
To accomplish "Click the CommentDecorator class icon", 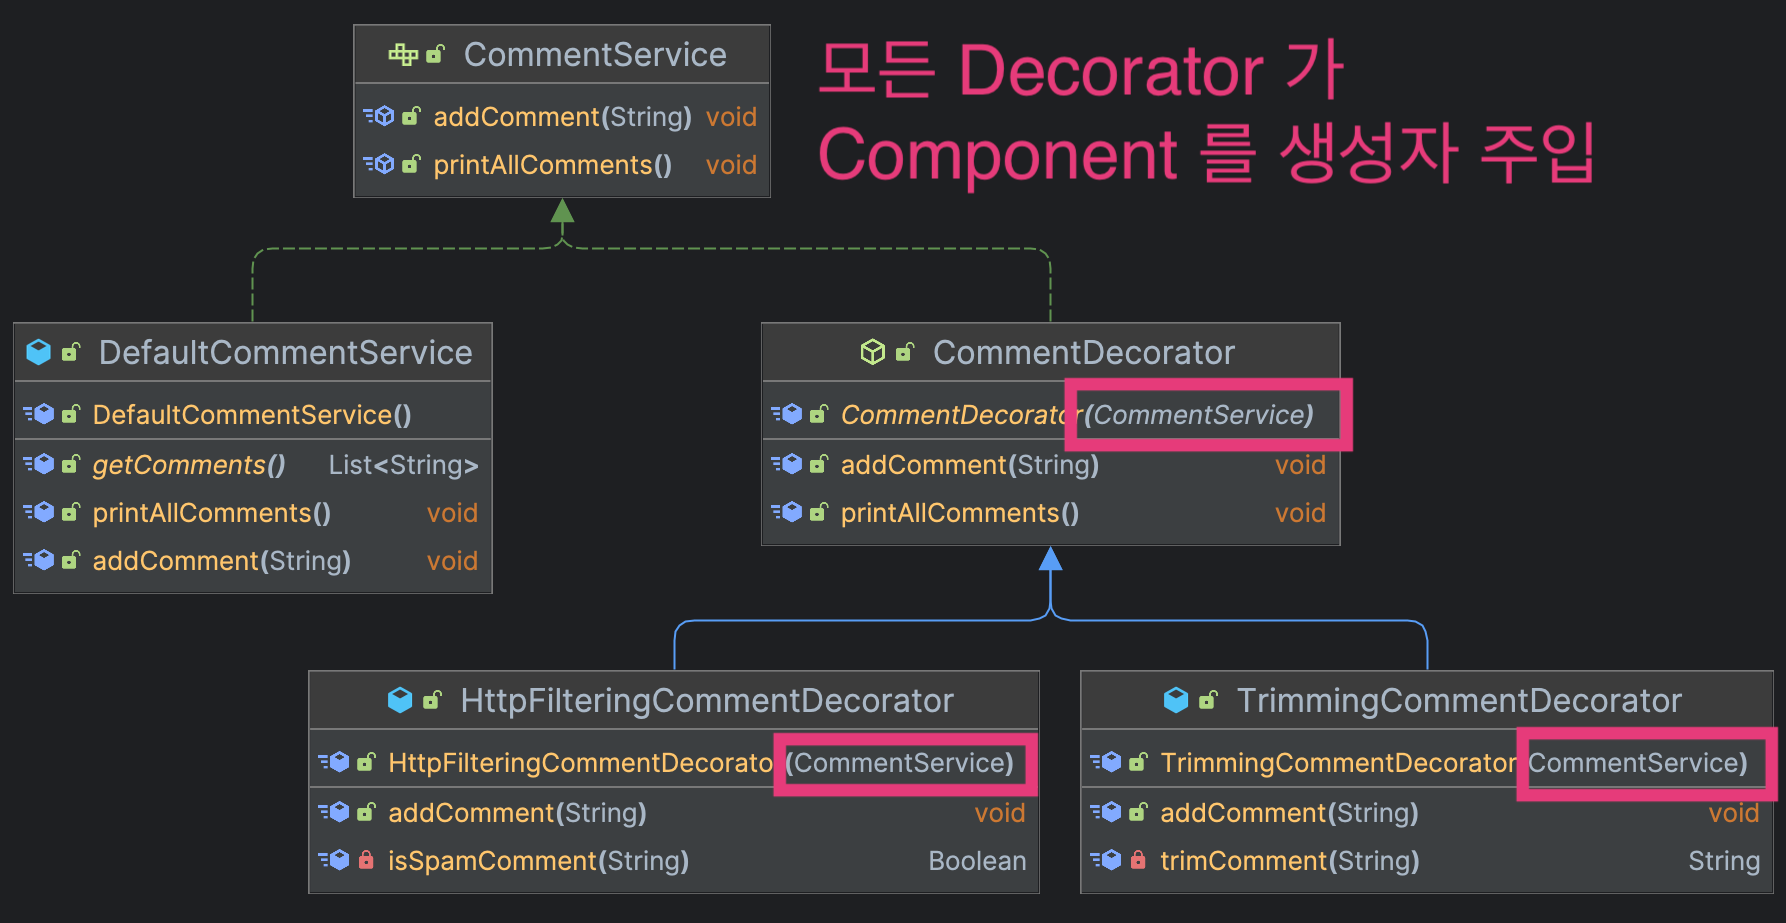I will (x=873, y=352).
